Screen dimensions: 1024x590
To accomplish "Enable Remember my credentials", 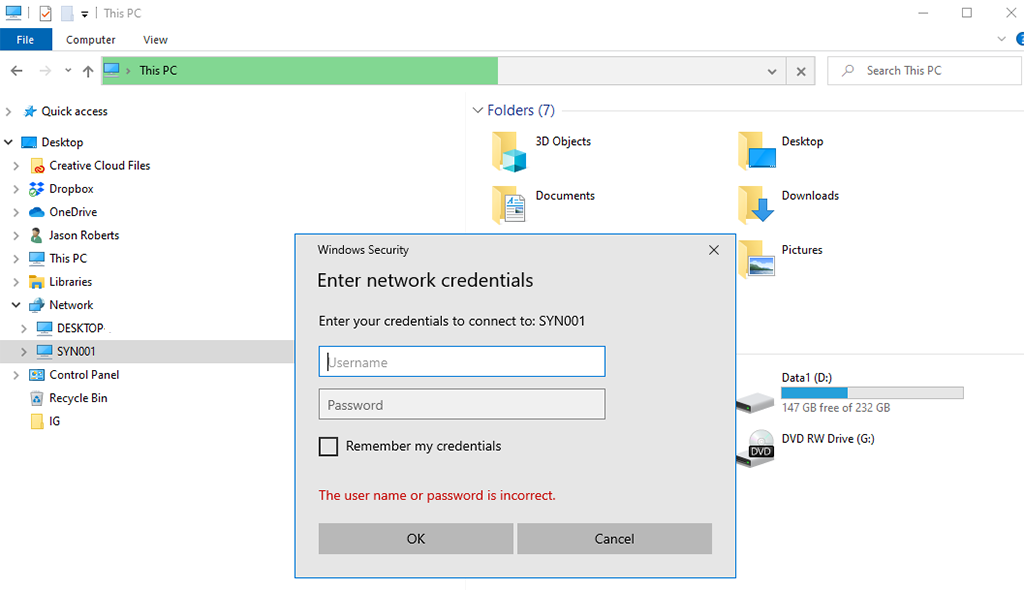I will [x=329, y=446].
